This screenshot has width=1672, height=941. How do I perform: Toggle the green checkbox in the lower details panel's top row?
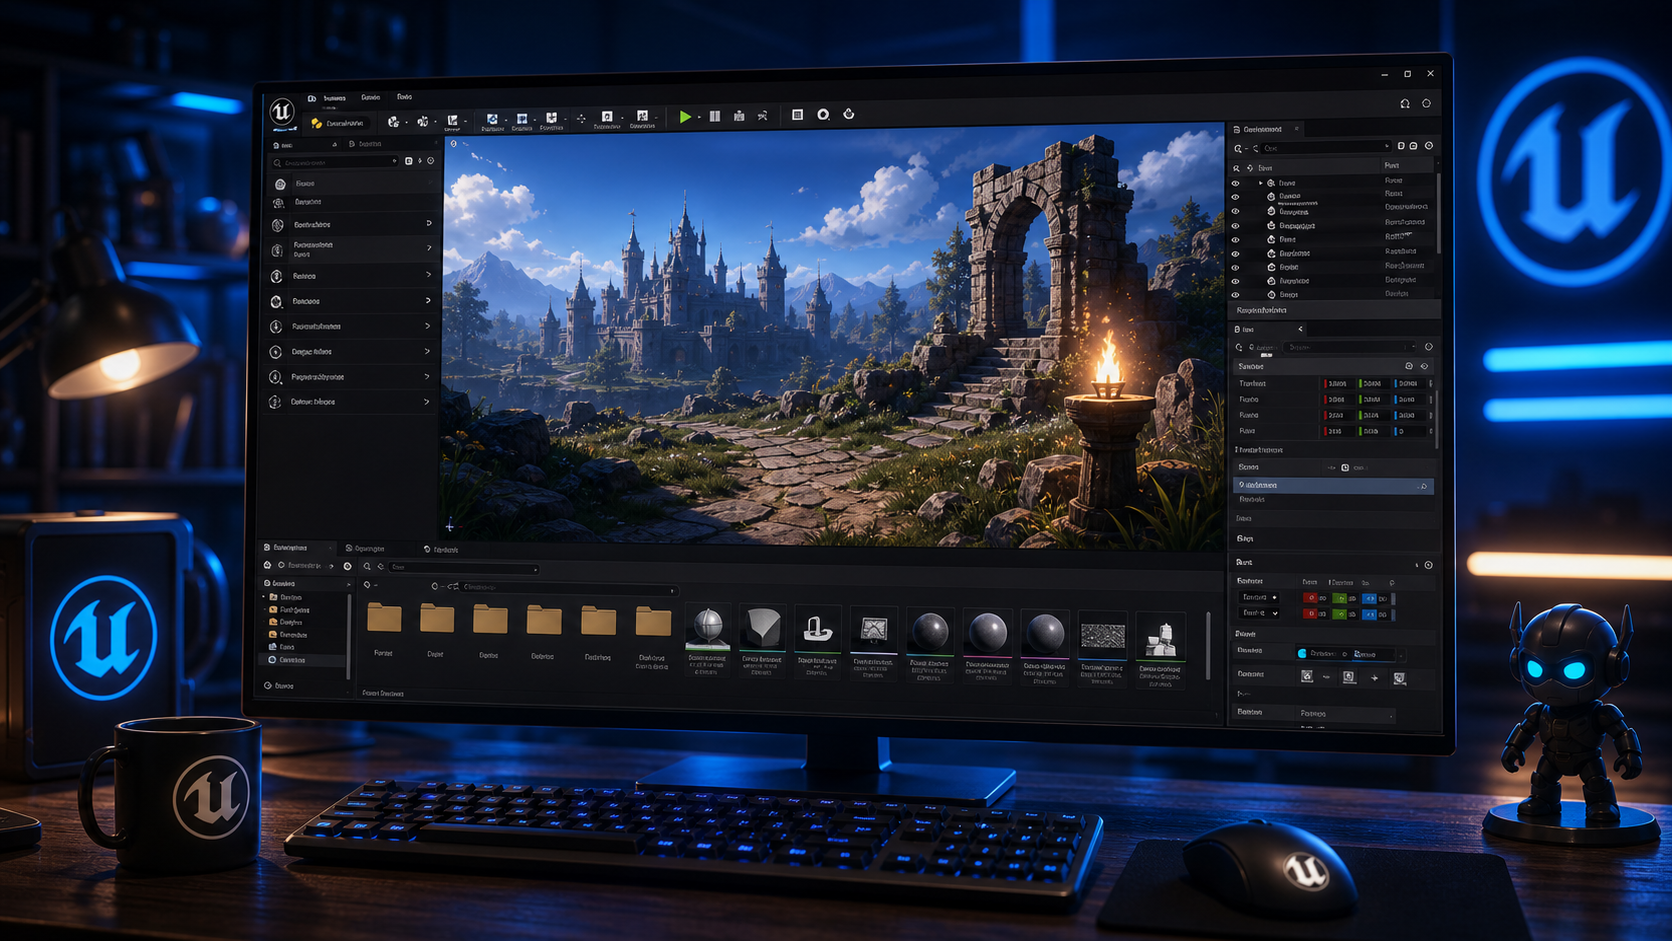tap(1339, 598)
